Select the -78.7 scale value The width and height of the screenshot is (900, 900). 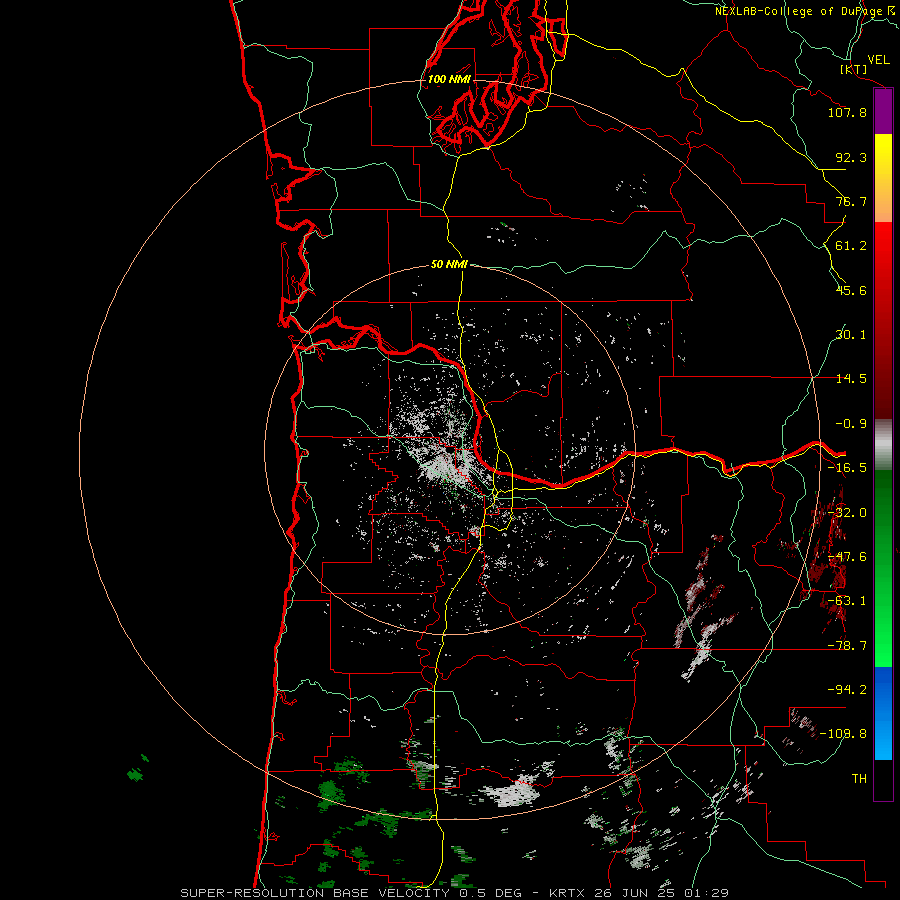pyautogui.click(x=847, y=646)
